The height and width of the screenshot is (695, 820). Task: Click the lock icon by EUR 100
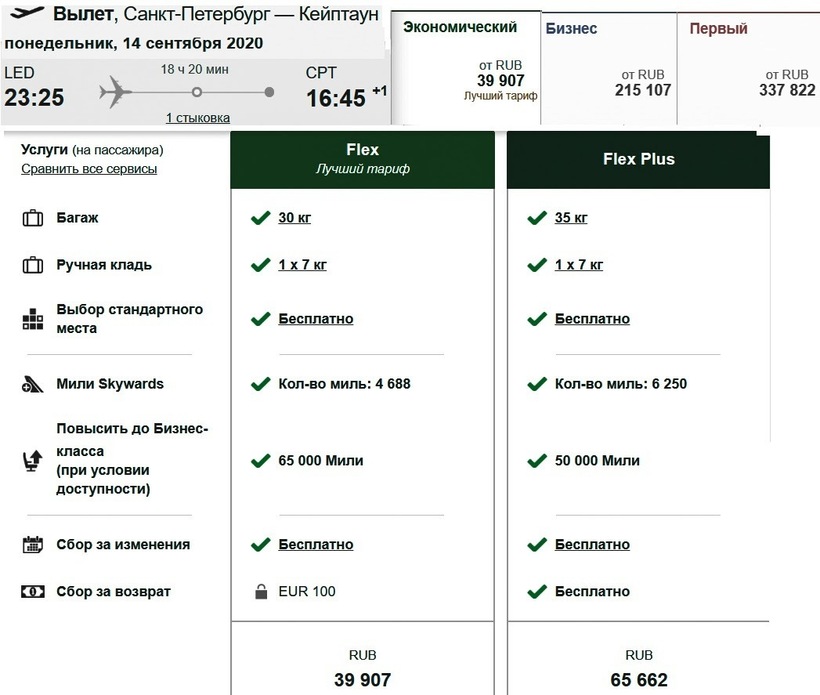pyautogui.click(x=261, y=592)
